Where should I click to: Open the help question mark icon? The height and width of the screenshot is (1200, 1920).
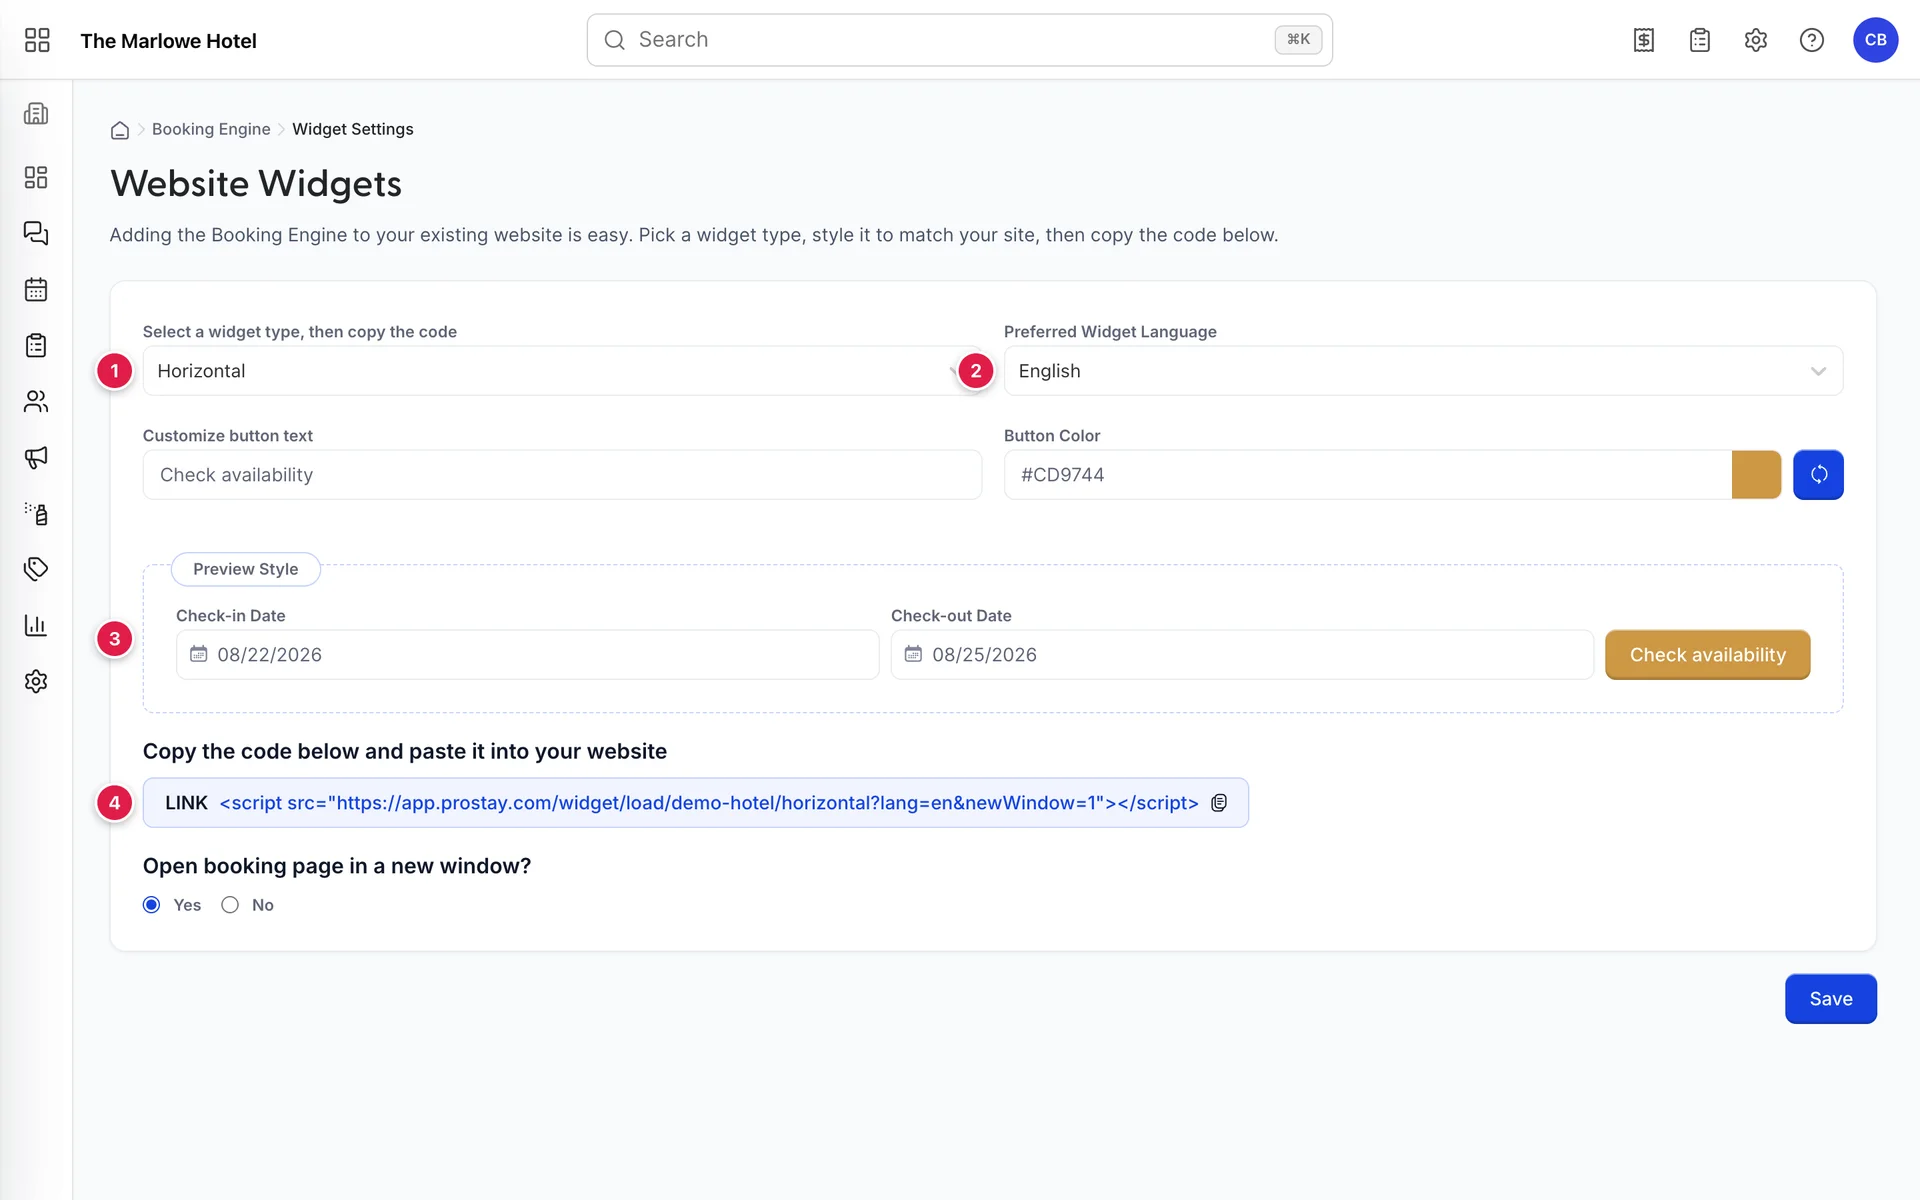pyautogui.click(x=1812, y=40)
